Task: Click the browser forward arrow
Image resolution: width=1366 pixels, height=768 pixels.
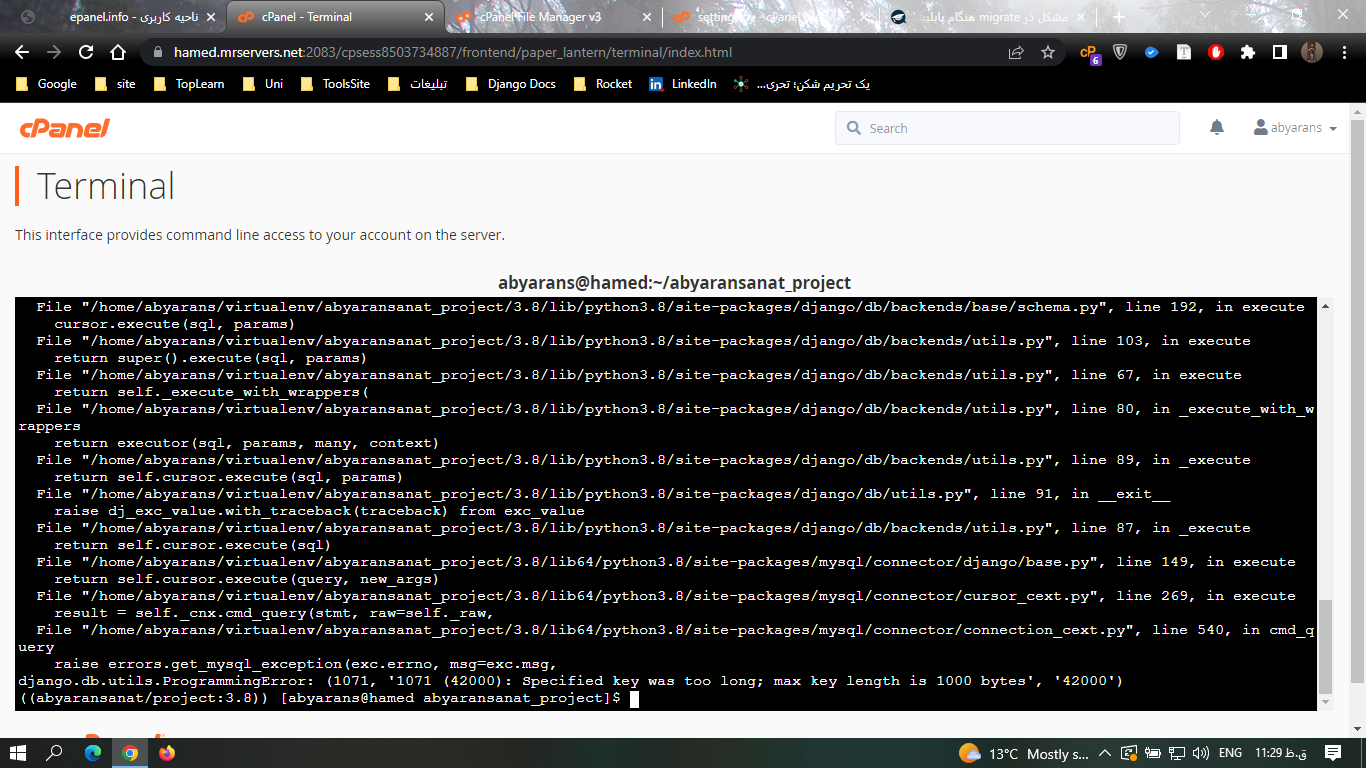Action: tap(54, 52)
